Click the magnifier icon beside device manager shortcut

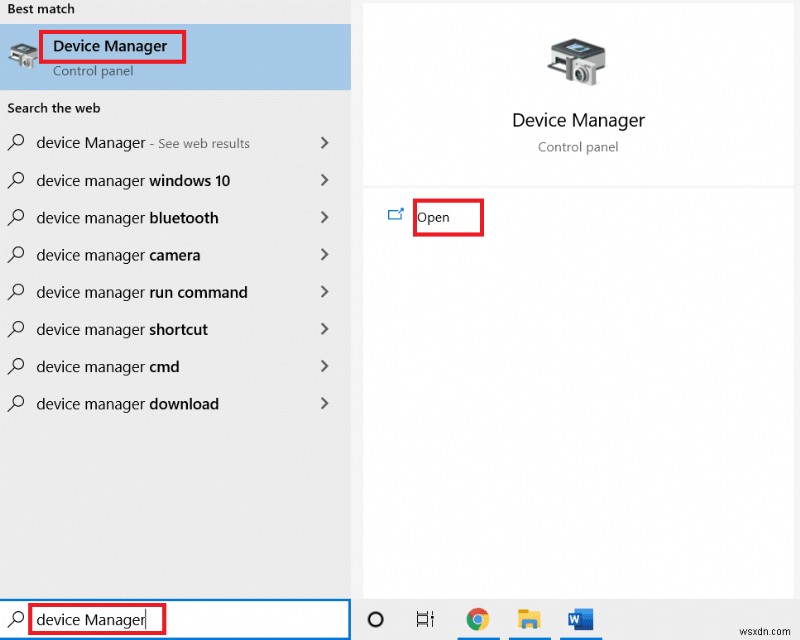(17, 329)
